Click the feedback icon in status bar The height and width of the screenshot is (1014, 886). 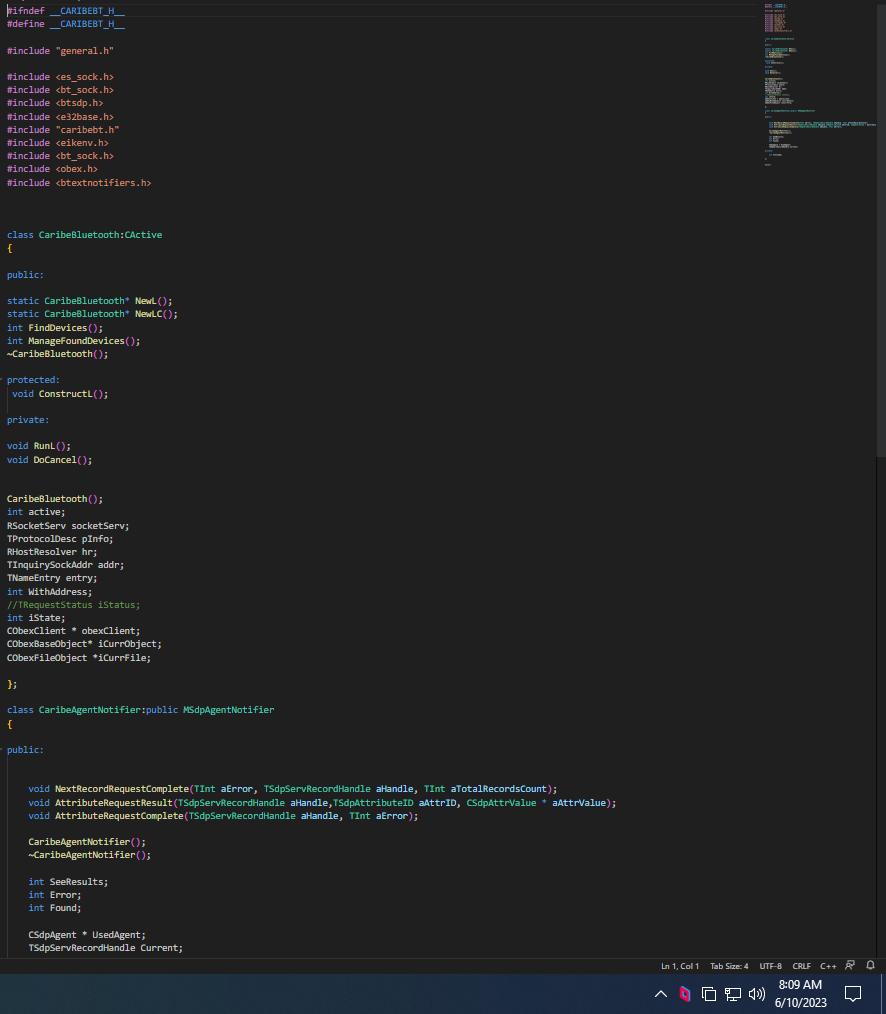[850, 965]
